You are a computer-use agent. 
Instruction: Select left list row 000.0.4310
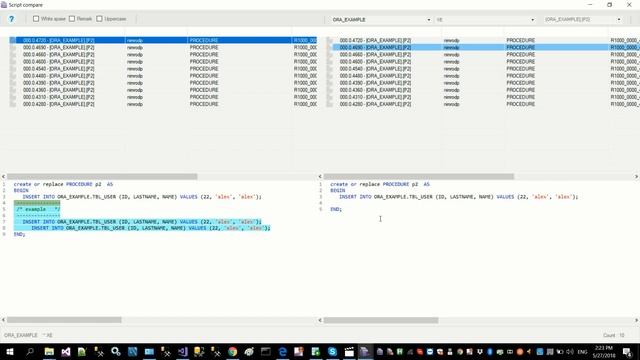pos(163,97)
